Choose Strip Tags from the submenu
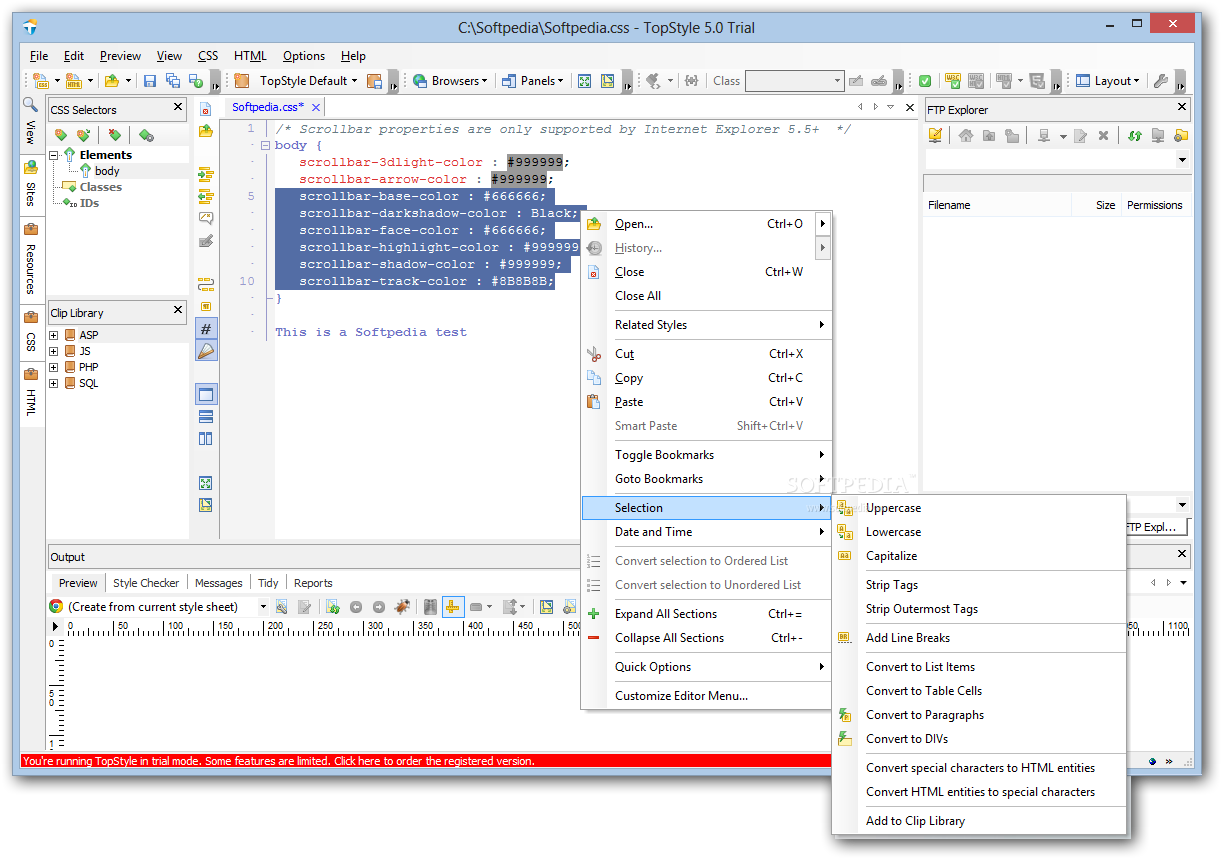Viewport: 1222px width, 859px height. tap(892, 585)
